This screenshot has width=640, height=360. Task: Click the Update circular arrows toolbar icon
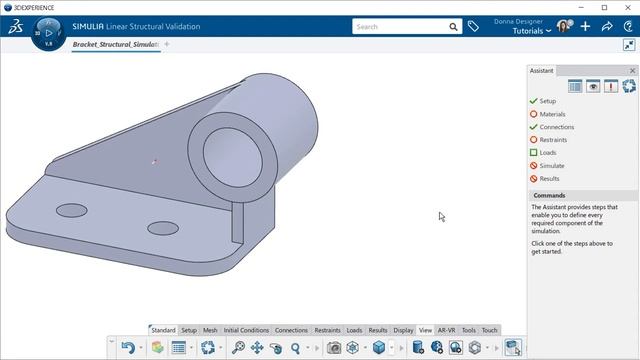pos(208,348)
